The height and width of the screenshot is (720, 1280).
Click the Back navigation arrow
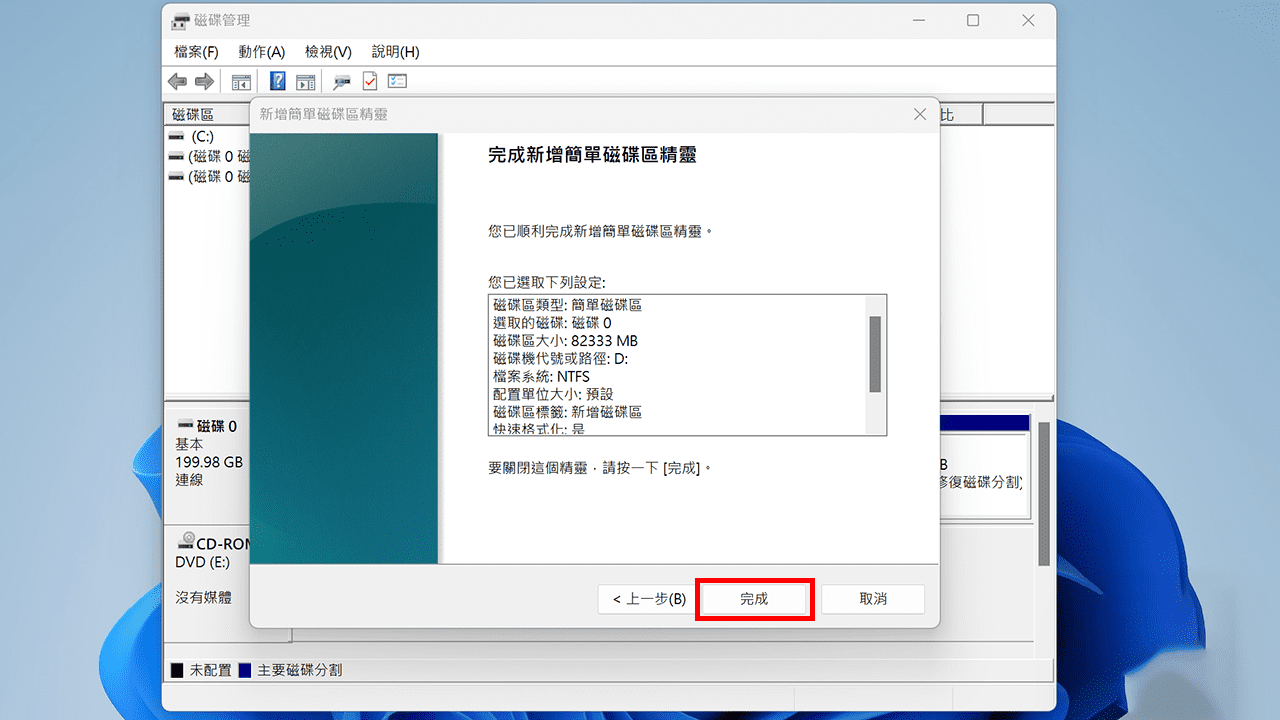177,81
